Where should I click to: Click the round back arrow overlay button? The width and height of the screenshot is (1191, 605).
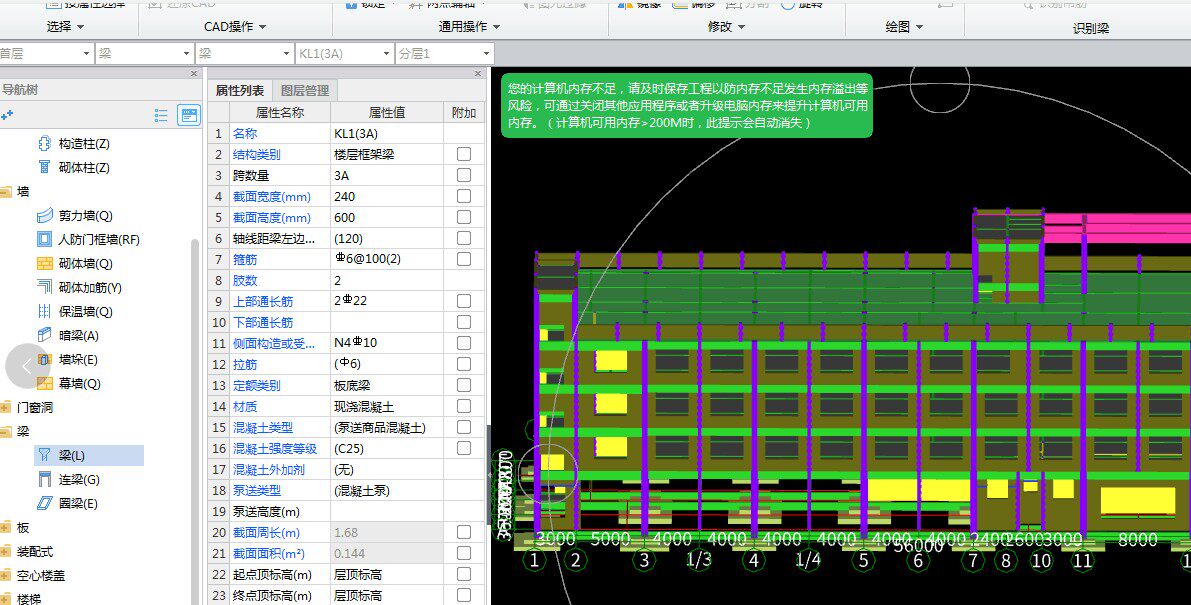(x=27, y=367)
